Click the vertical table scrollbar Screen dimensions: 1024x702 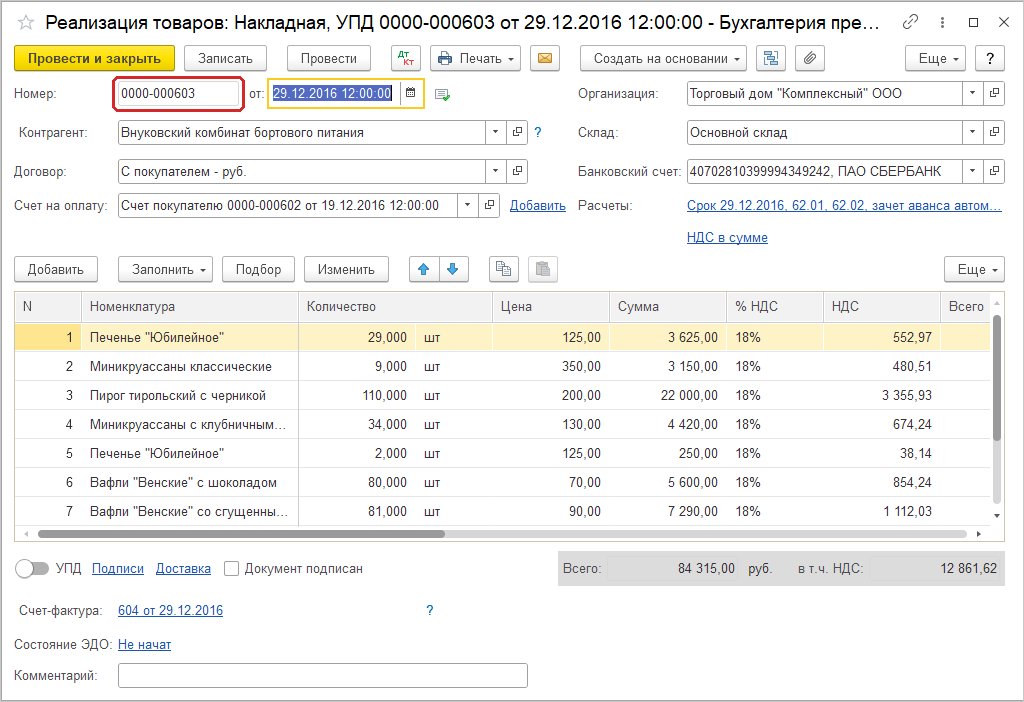click(x=997, y=379)
